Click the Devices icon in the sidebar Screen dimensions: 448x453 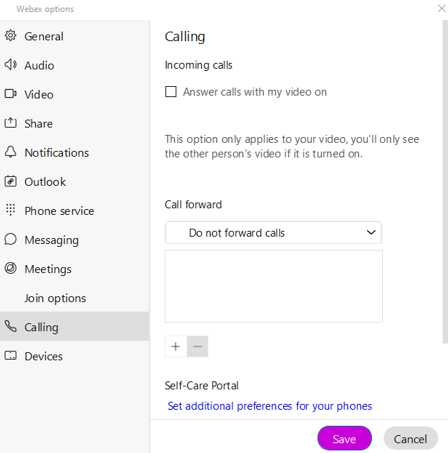10,356
